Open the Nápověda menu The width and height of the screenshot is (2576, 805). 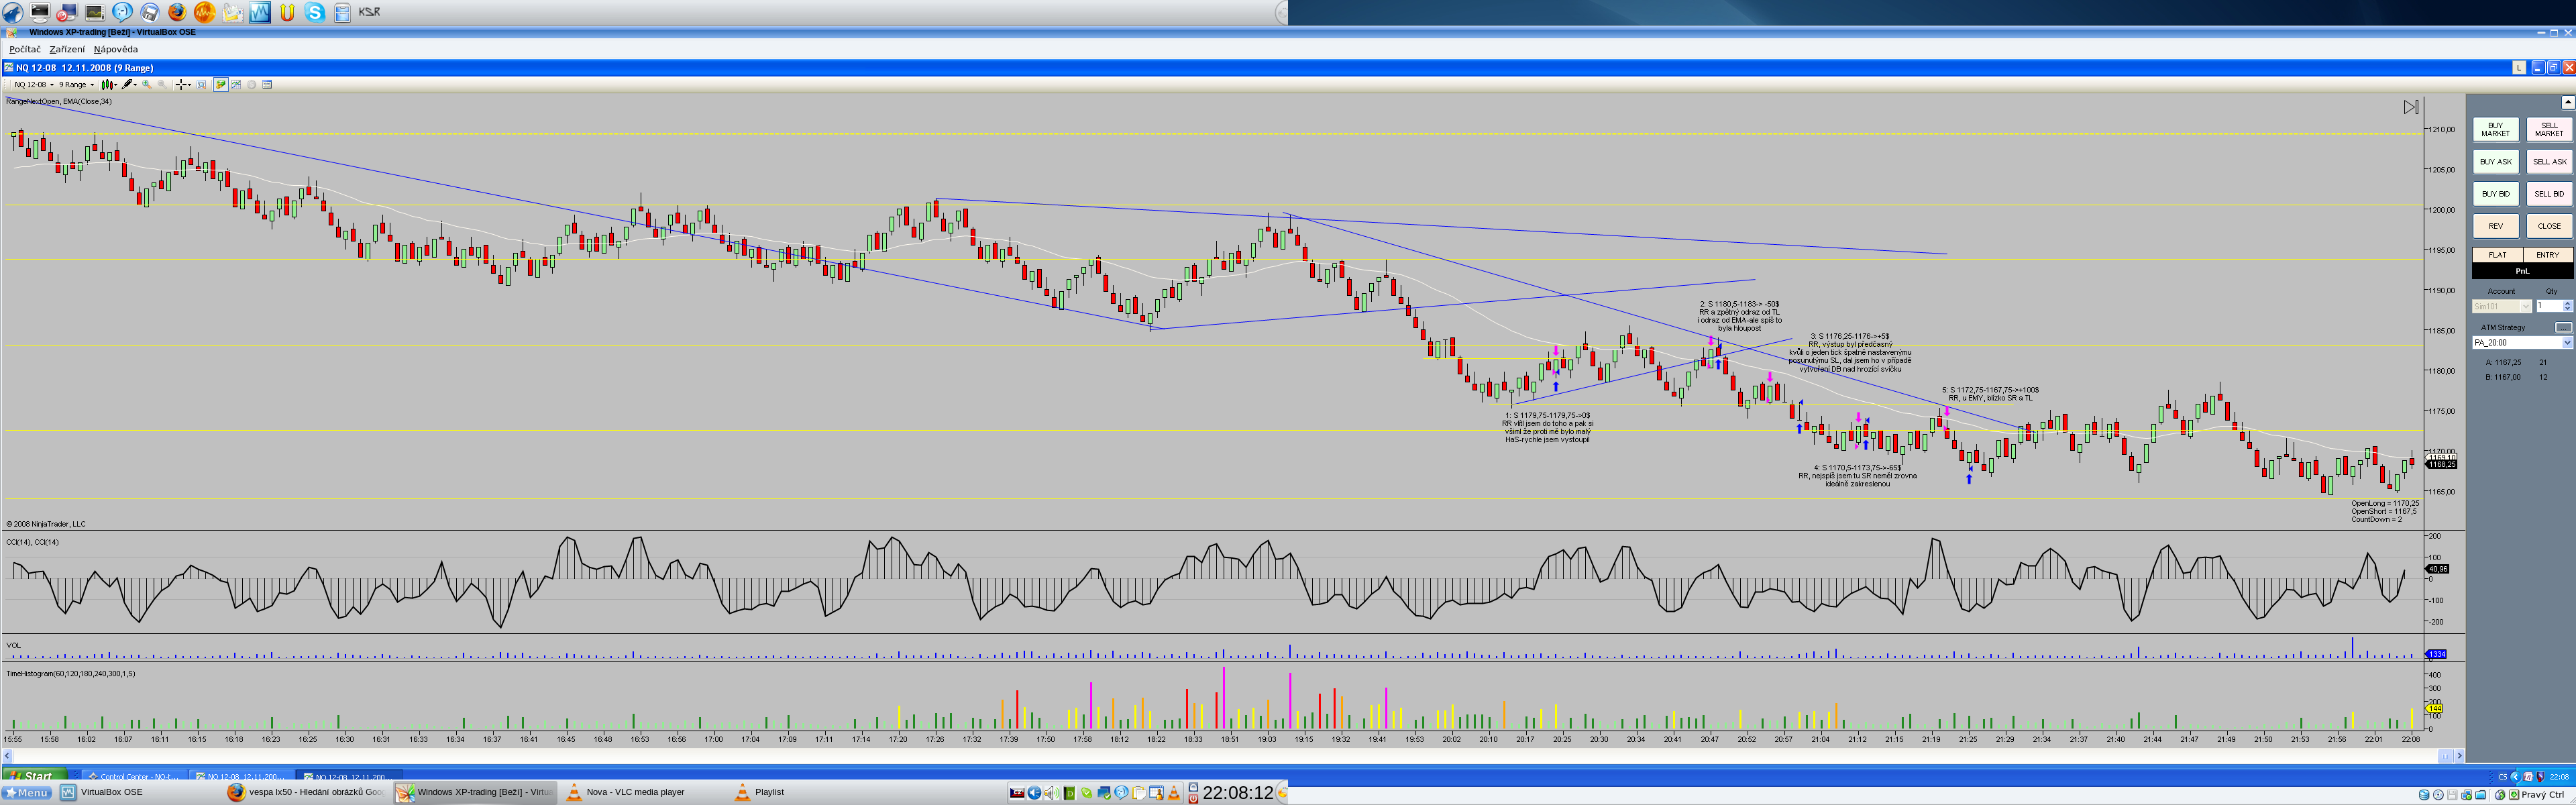point(116,49)
